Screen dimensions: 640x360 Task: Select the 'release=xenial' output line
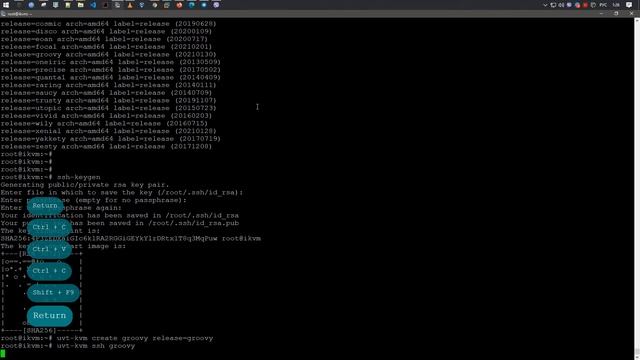[x=109, y=131]
